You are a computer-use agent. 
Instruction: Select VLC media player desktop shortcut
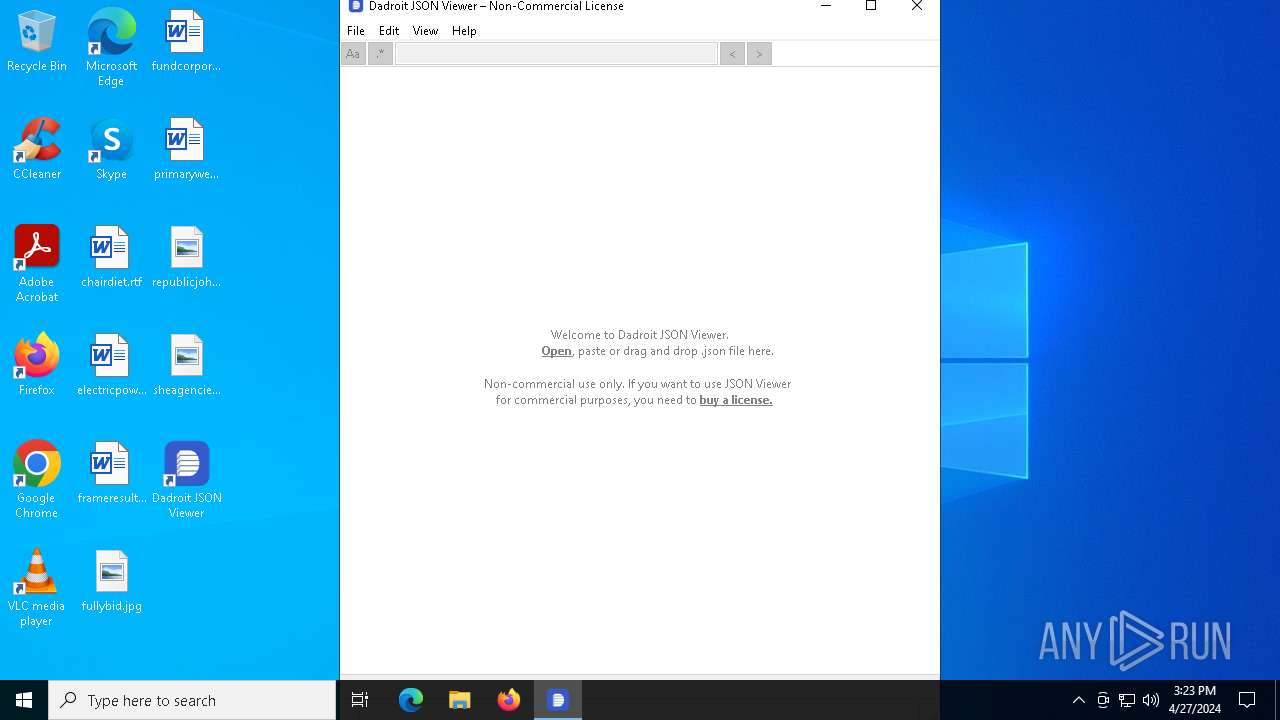pos(37,588)
